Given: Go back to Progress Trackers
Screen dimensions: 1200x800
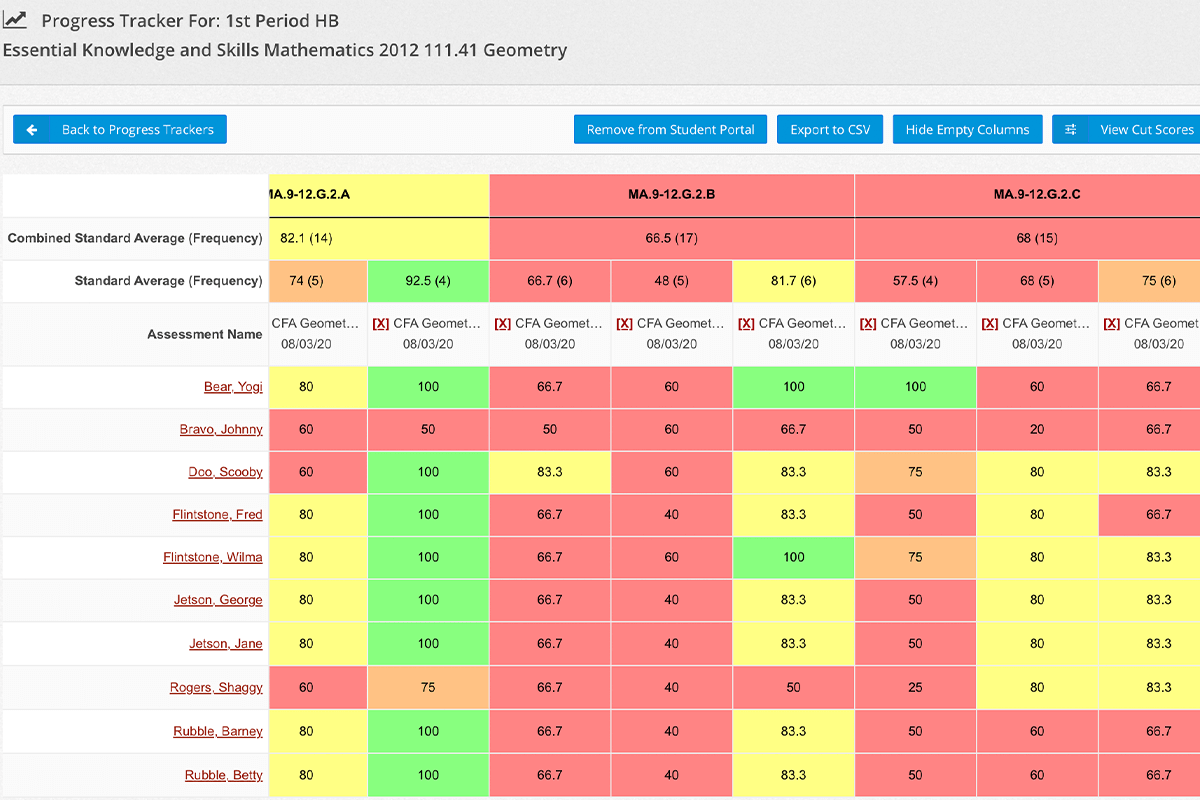Looking at the screenshot, I should (120, 130).
